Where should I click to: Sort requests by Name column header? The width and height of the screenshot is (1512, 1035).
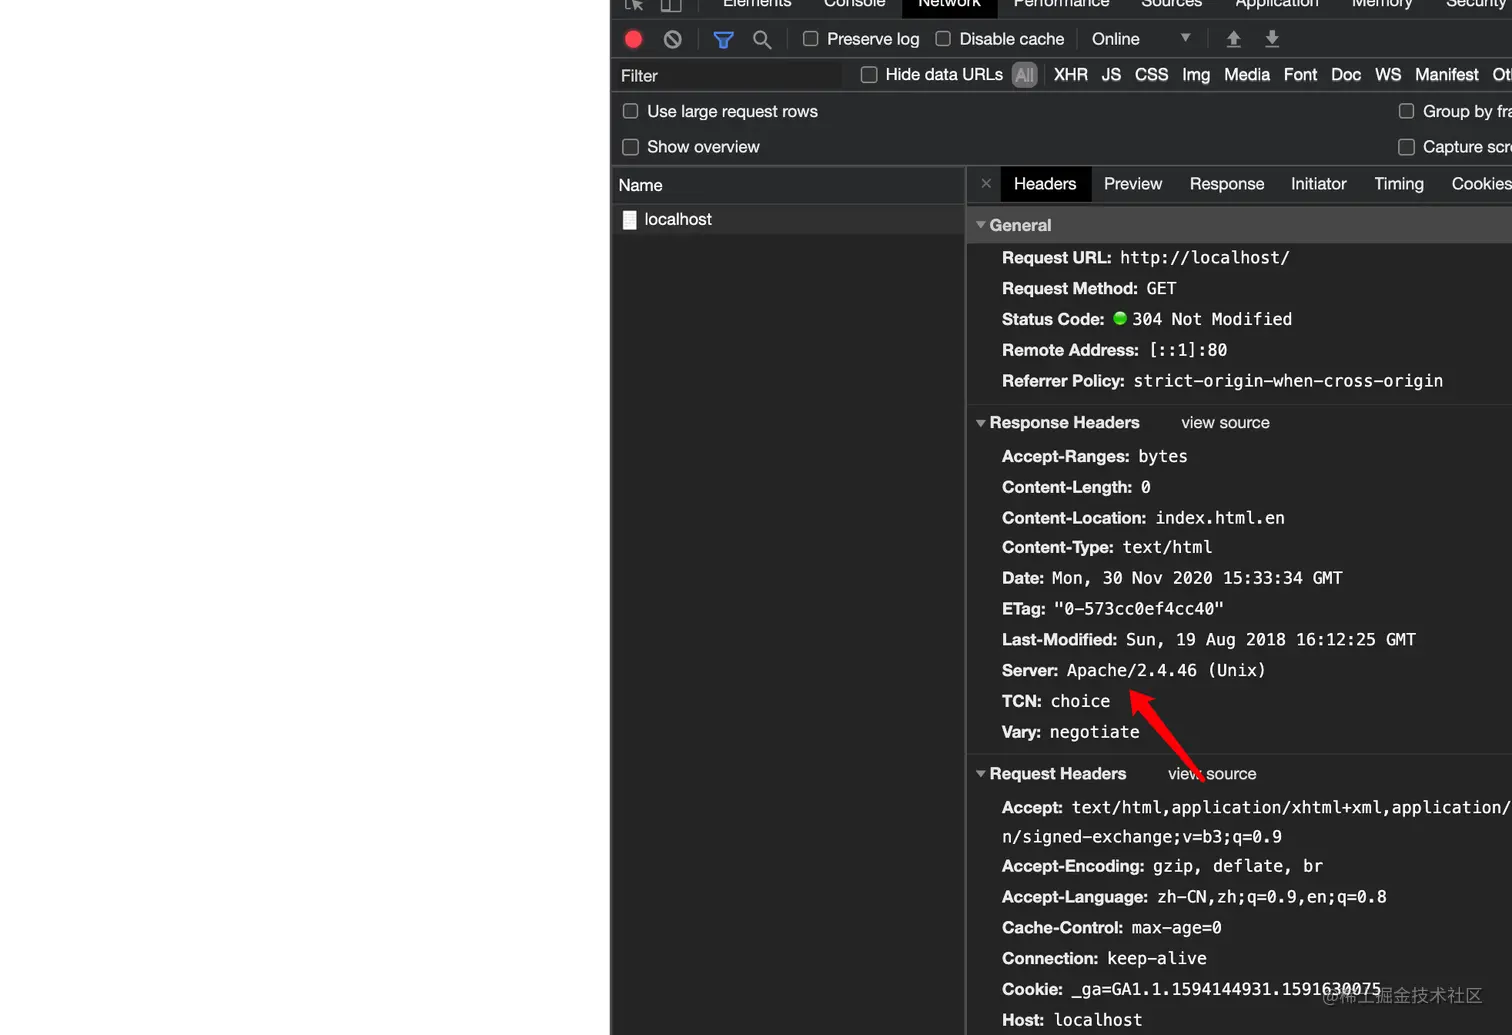click(788, 185)
